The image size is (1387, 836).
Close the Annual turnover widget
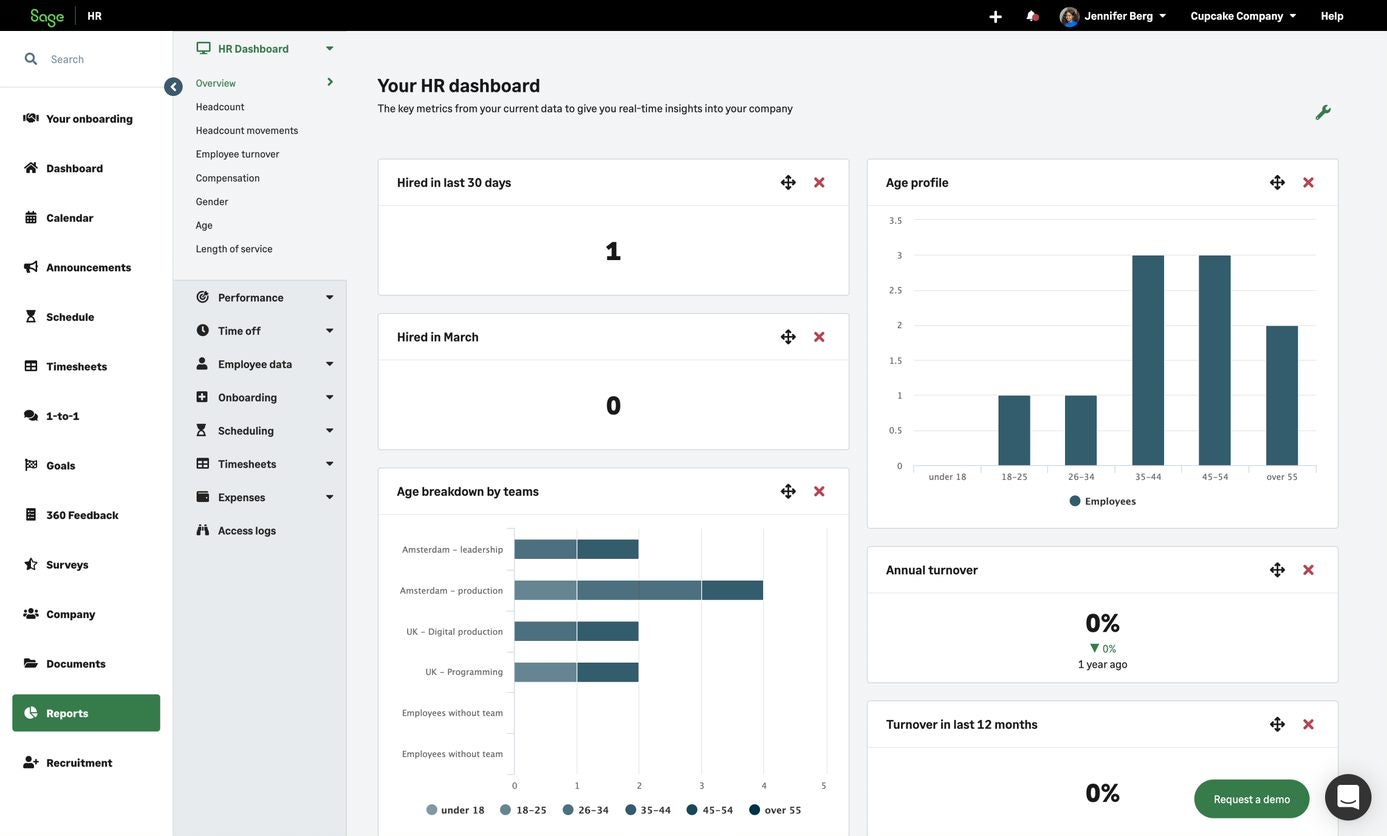click(1308, 570)
